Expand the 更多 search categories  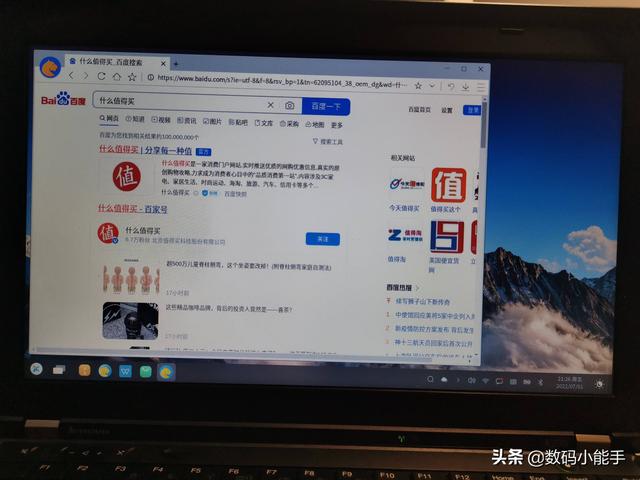coord(337,125)
